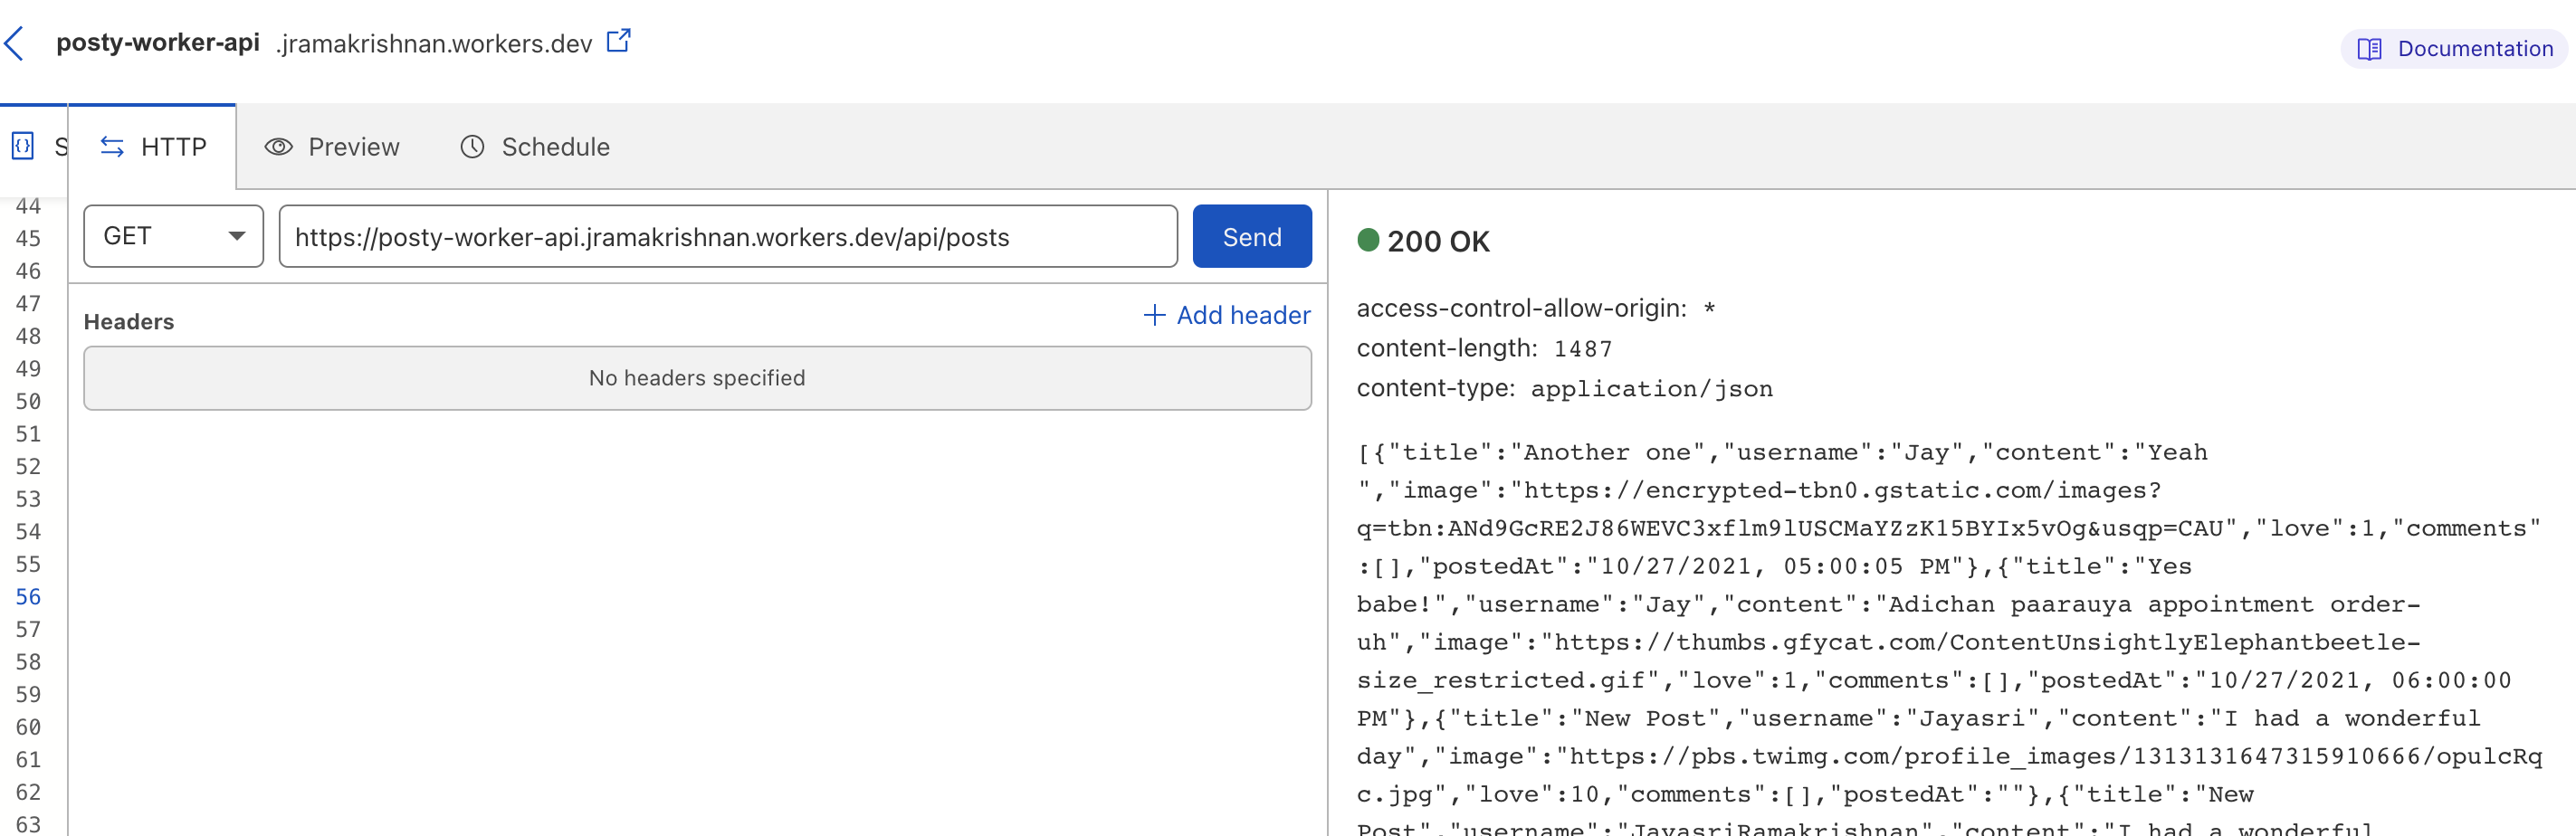Click the plus icon beside Add header
Screen dimensions: 2576x836
(x=1154, y=315)
